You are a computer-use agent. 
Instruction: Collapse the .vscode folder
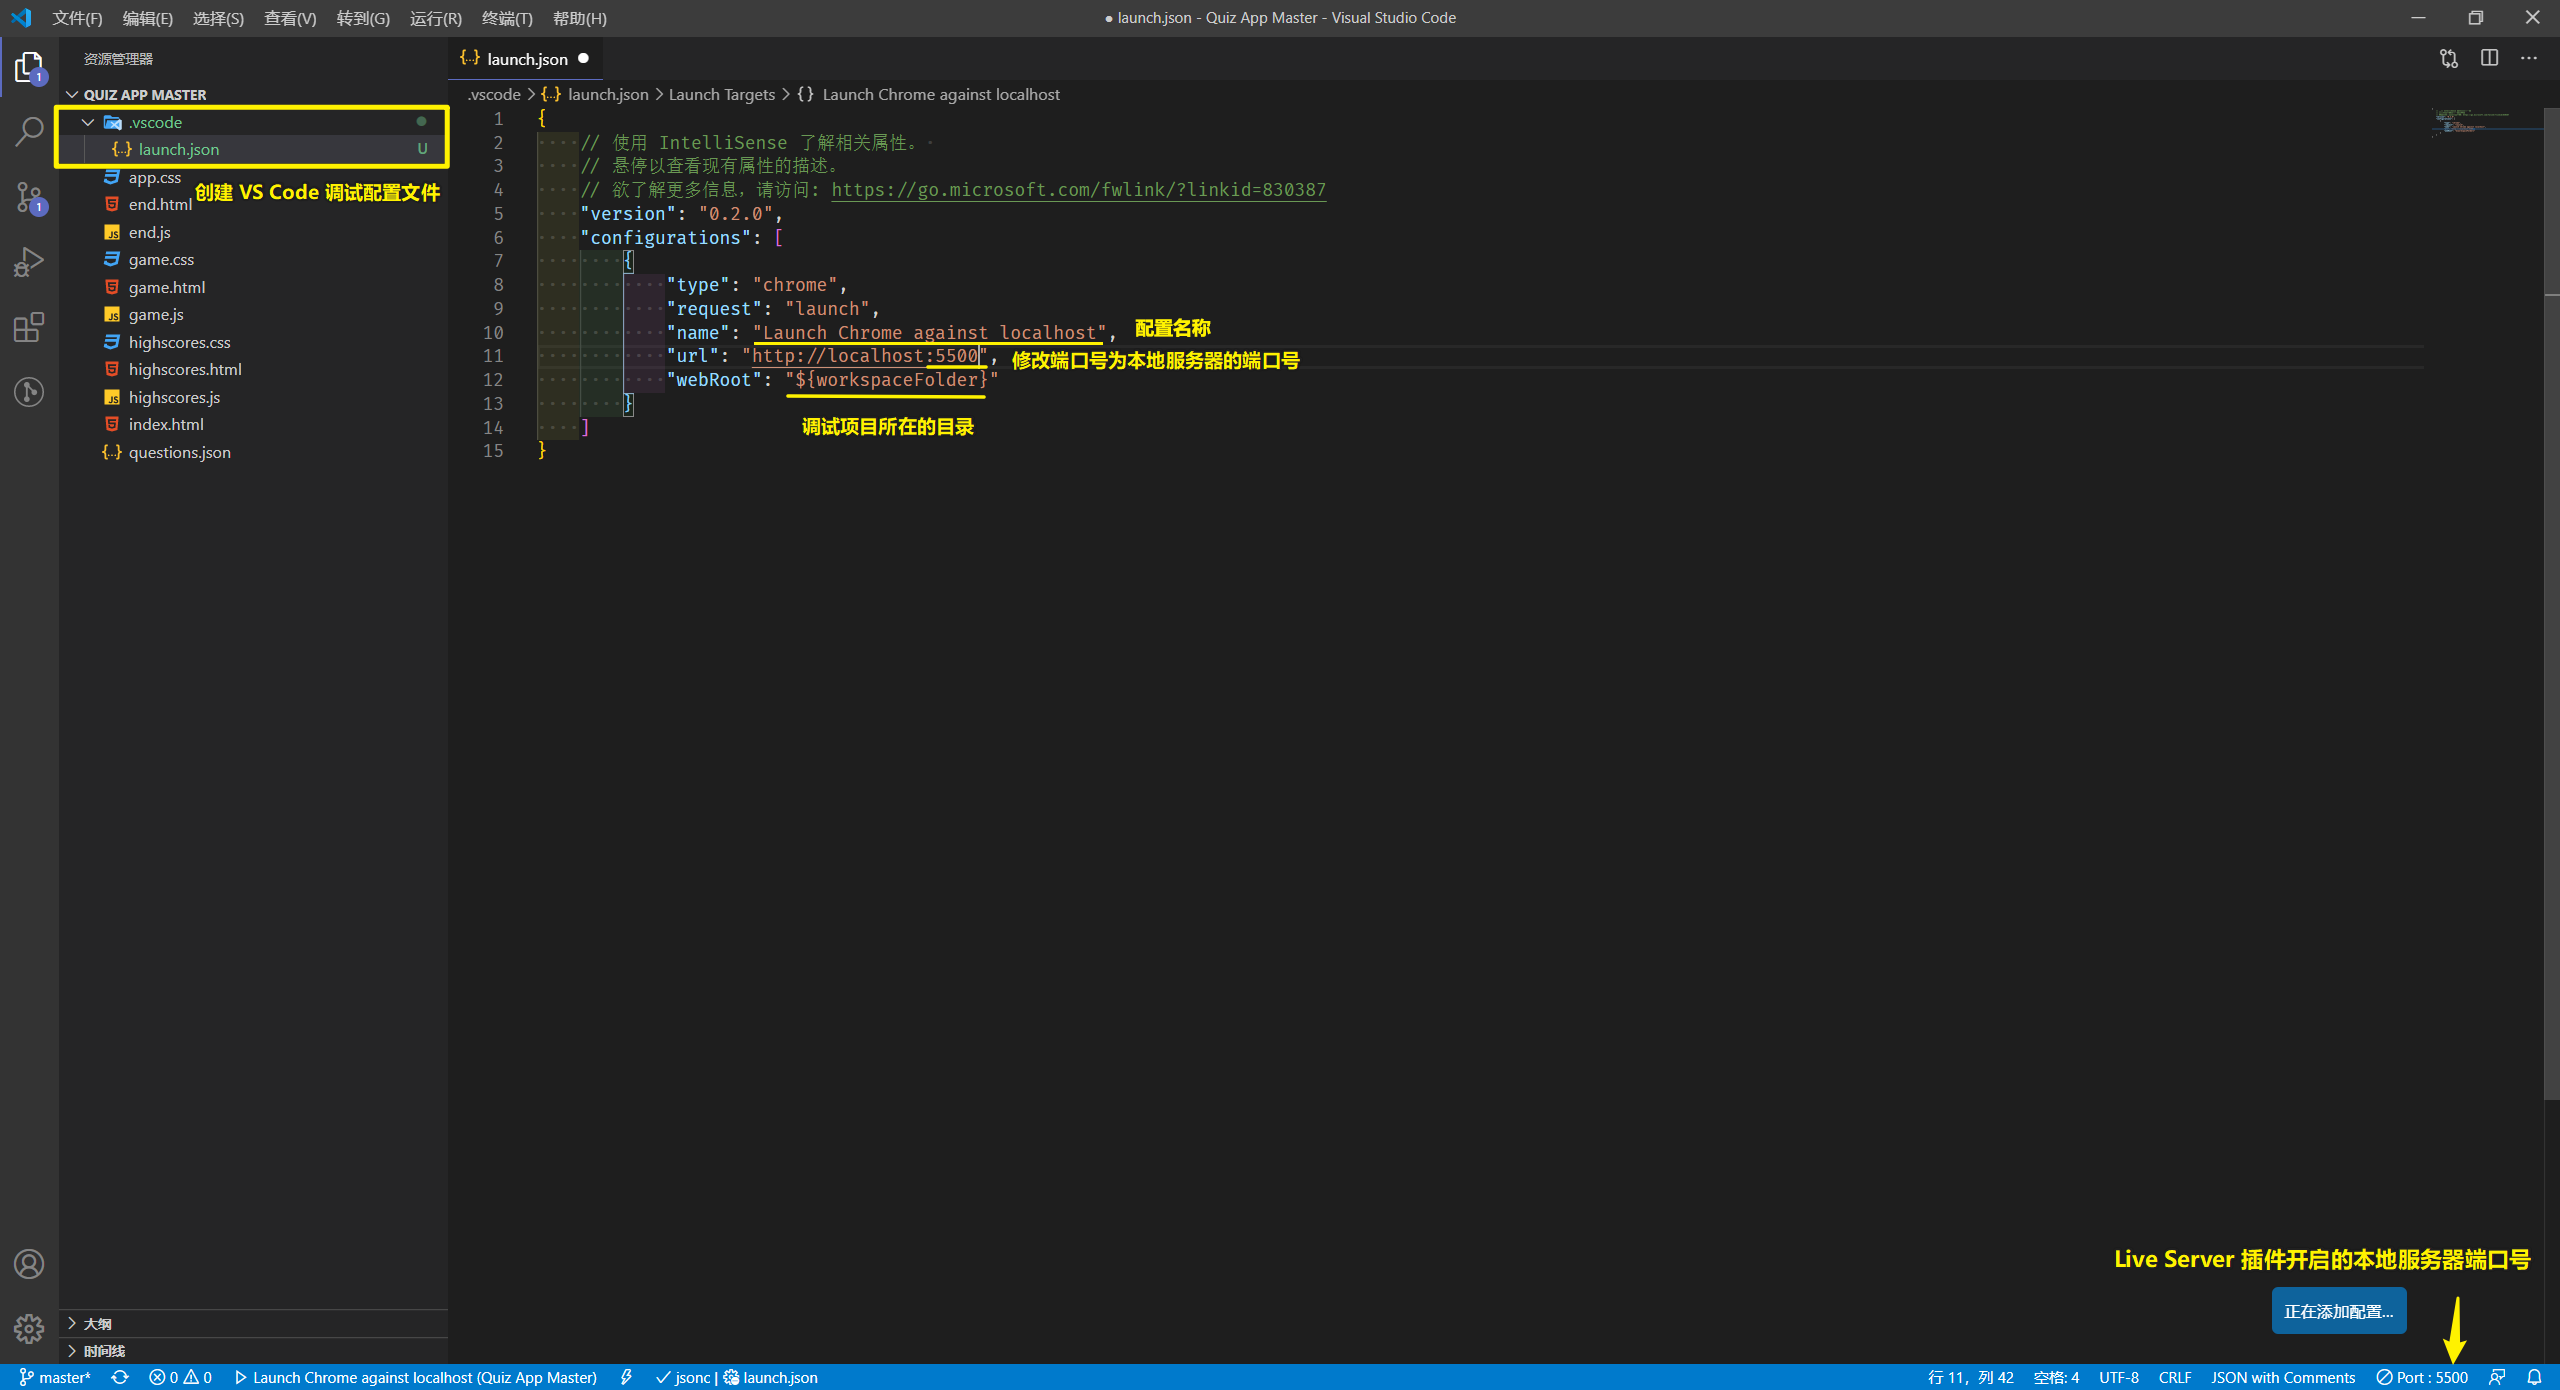pyautogui.click(x=253, y=122)
